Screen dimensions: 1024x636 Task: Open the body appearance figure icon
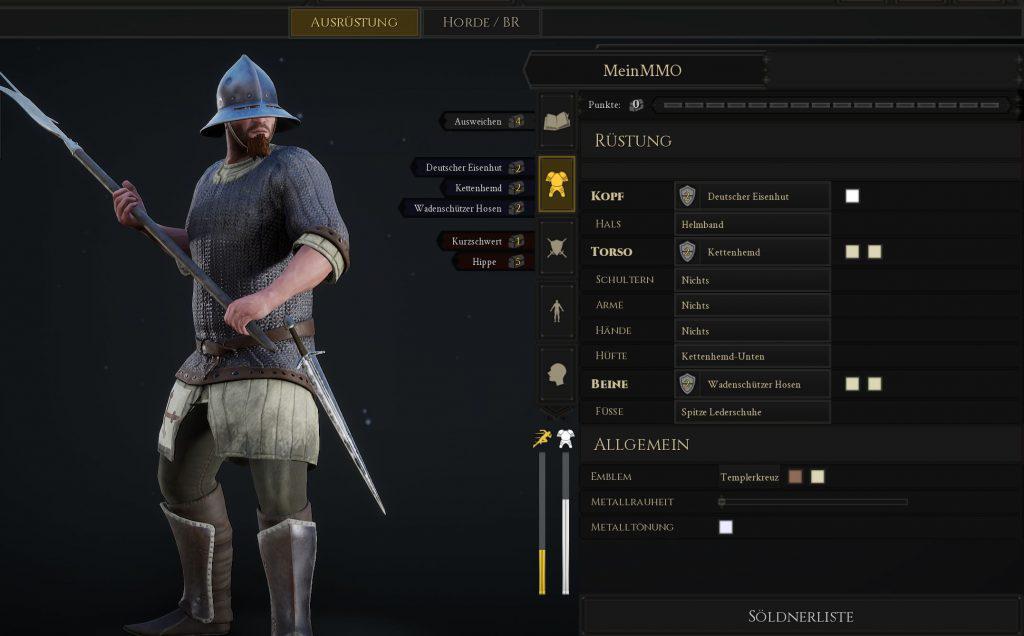[x=556, y=311]
